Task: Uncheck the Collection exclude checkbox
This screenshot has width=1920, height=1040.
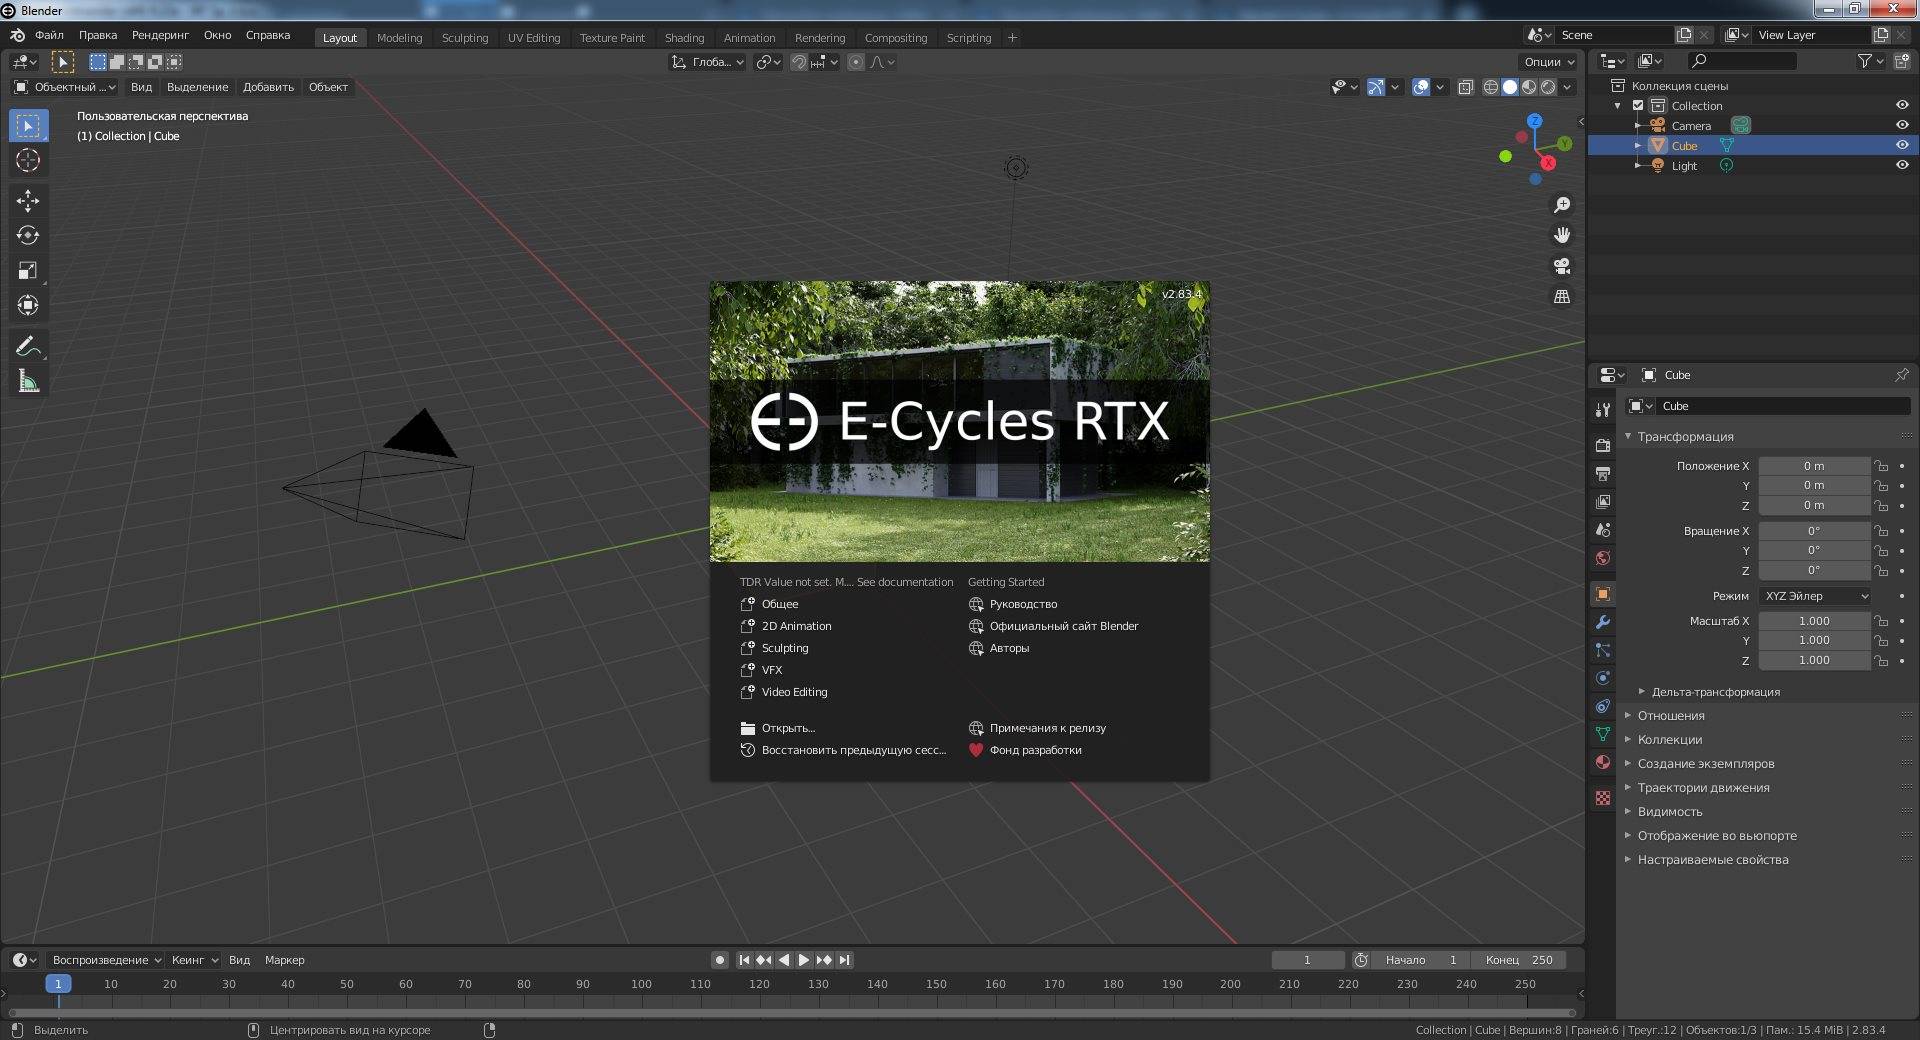Action: [x=1638, y=105]
